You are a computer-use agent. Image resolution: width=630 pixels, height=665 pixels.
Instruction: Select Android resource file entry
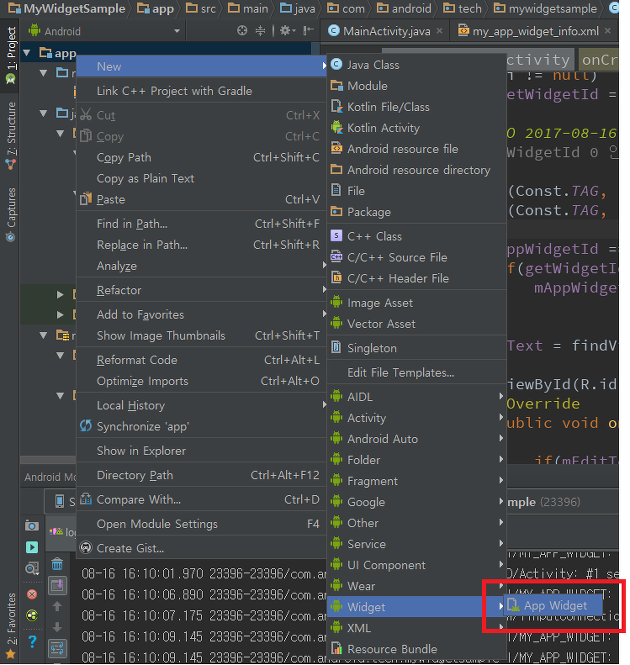click(417, 149)
